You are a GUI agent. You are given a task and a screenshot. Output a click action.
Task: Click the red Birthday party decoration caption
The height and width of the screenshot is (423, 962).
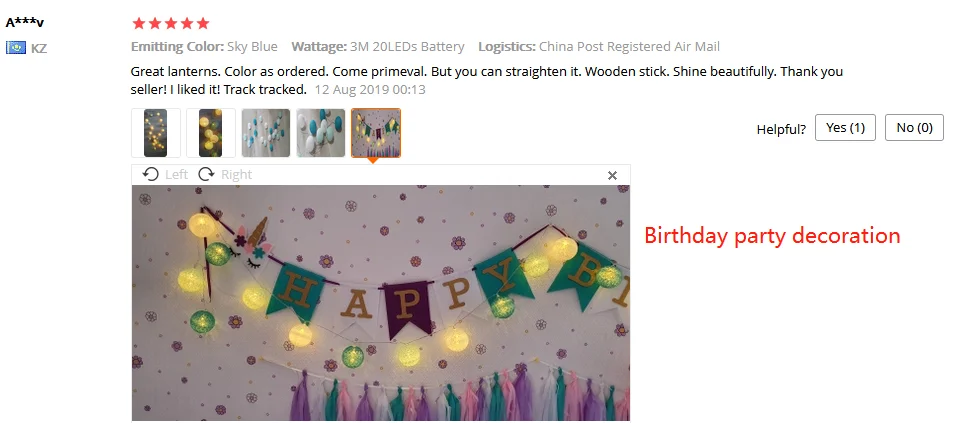point(772,236)
